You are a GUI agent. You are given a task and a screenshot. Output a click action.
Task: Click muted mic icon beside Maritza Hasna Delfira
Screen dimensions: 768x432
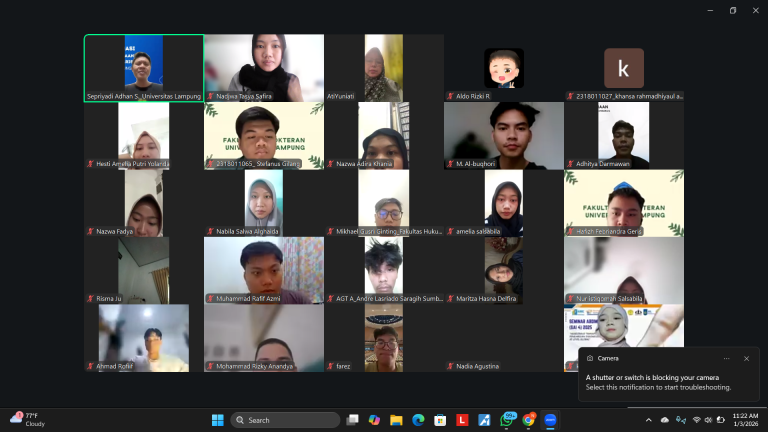[450, 299]
